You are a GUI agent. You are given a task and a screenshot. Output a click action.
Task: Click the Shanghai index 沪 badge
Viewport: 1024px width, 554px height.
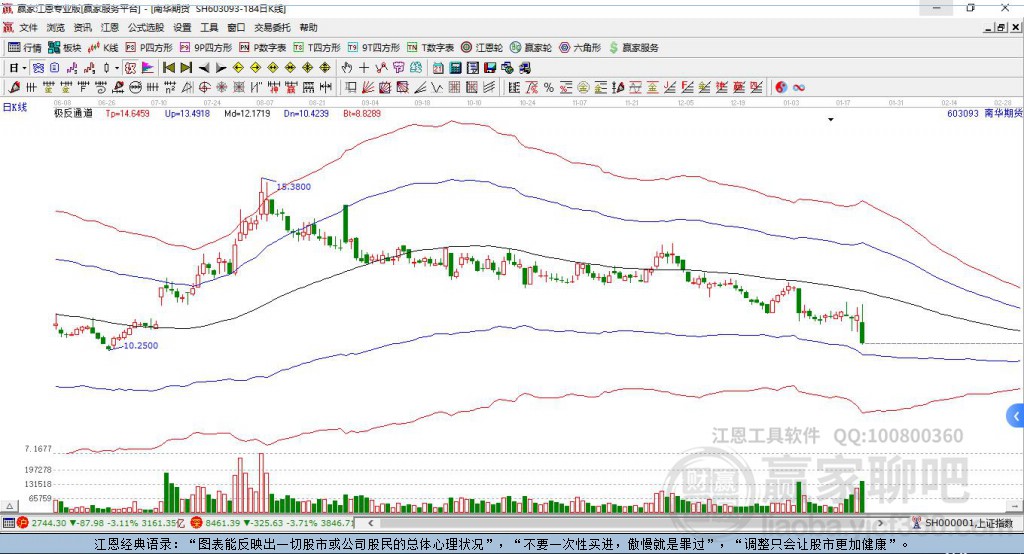coord(22,523)
